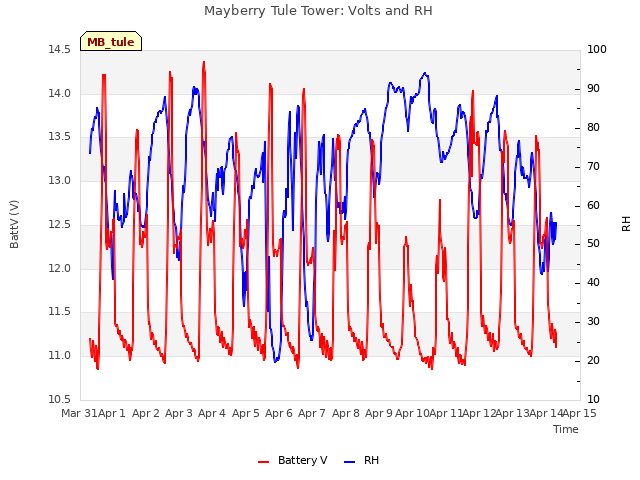This screenshot has width=640, height=480.
Task: Click the Apr 6 date label
Action: [x=279, y=413]
